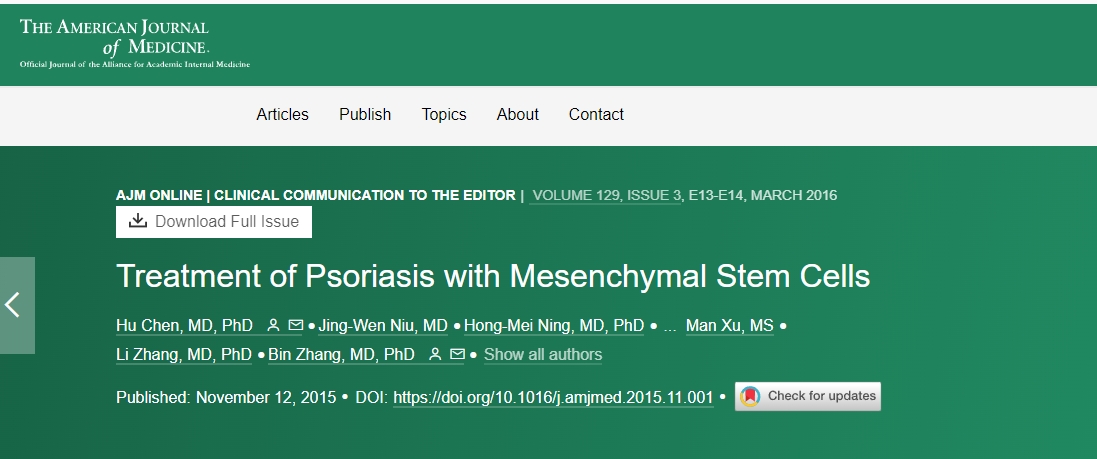Click the person icon next to Bin Zhang
1097x459 pixels.
click(x=435, y=354)
